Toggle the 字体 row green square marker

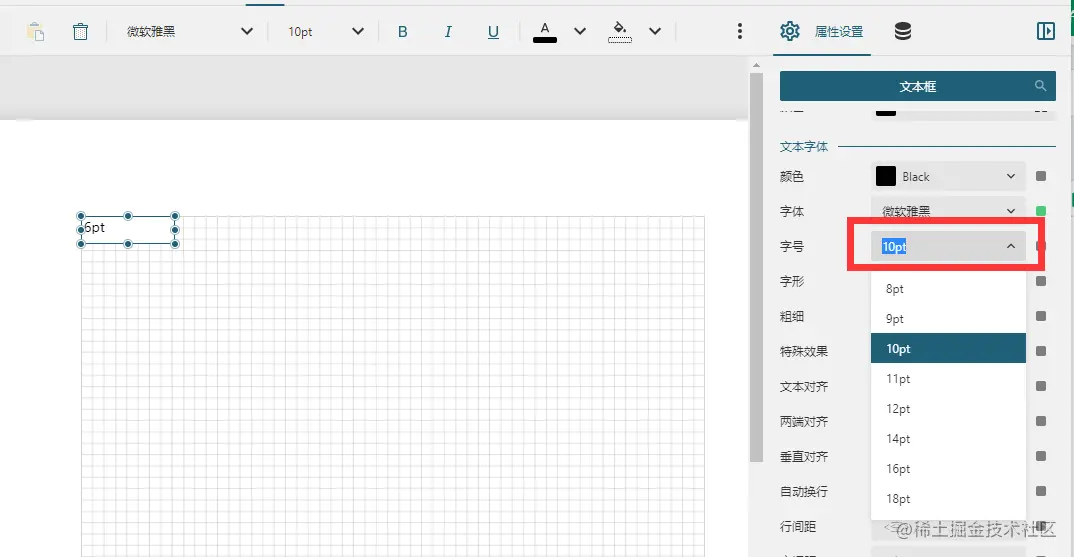pyautogui.click(x=1041, y=211)
